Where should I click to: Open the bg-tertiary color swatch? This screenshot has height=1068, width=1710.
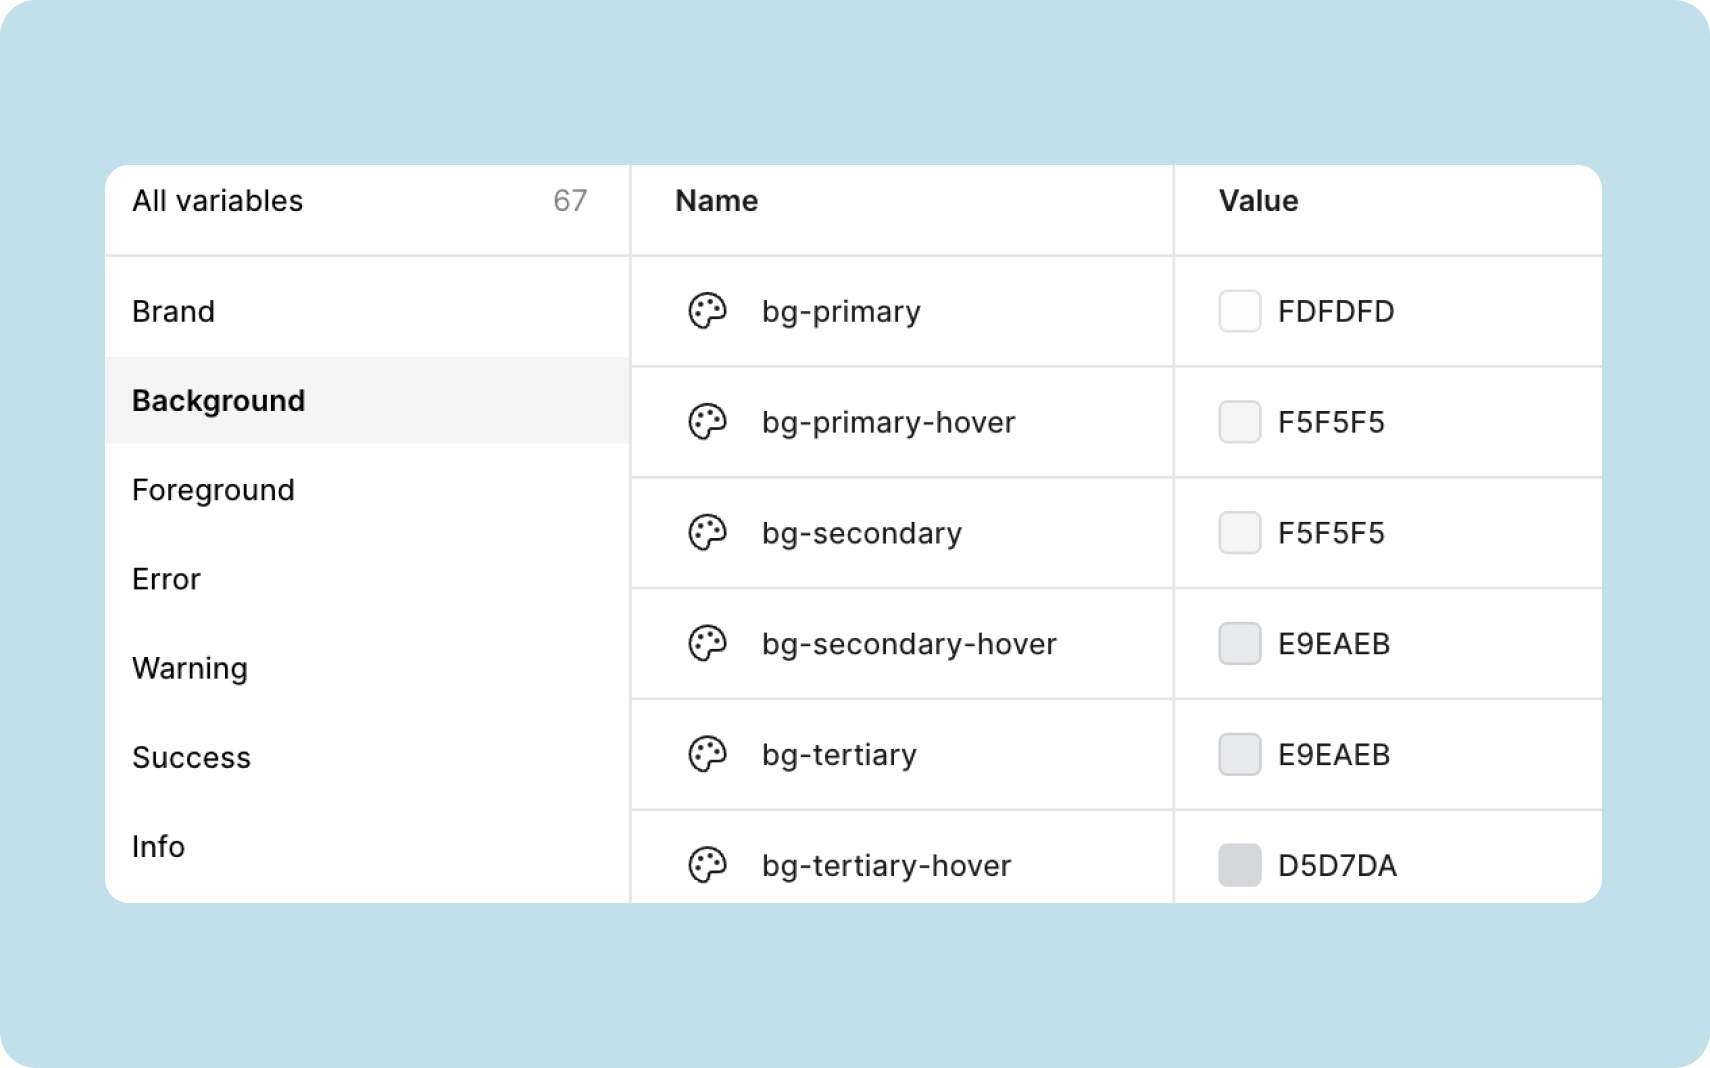(1239, 755)
